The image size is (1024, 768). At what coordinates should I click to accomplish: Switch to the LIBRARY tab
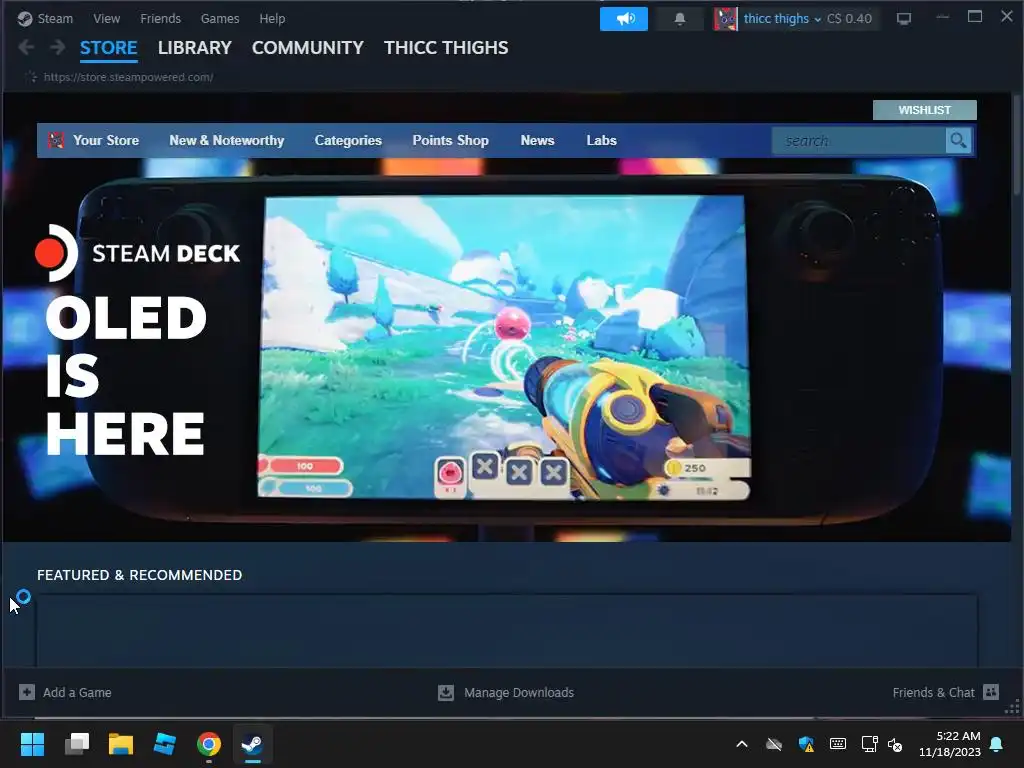(195, 48)
